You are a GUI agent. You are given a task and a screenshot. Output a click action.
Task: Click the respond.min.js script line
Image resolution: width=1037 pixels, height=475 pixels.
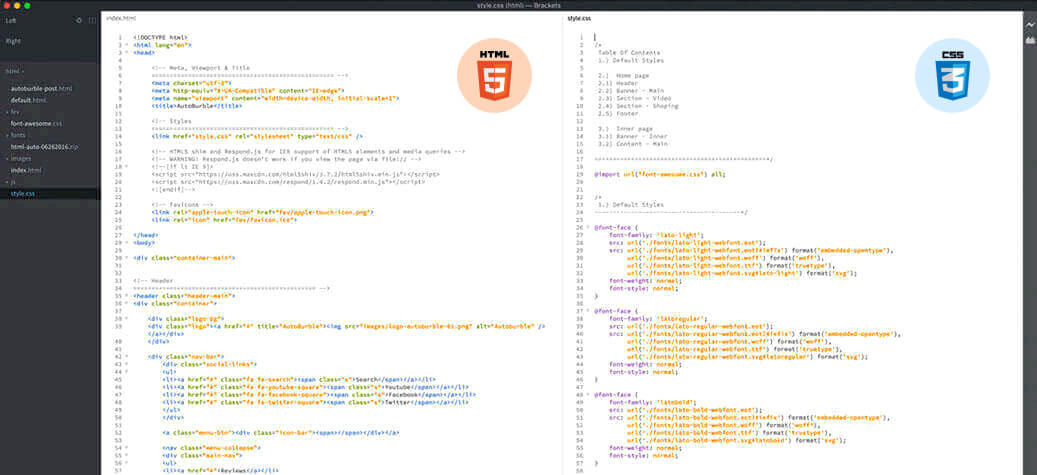(288, 182)
